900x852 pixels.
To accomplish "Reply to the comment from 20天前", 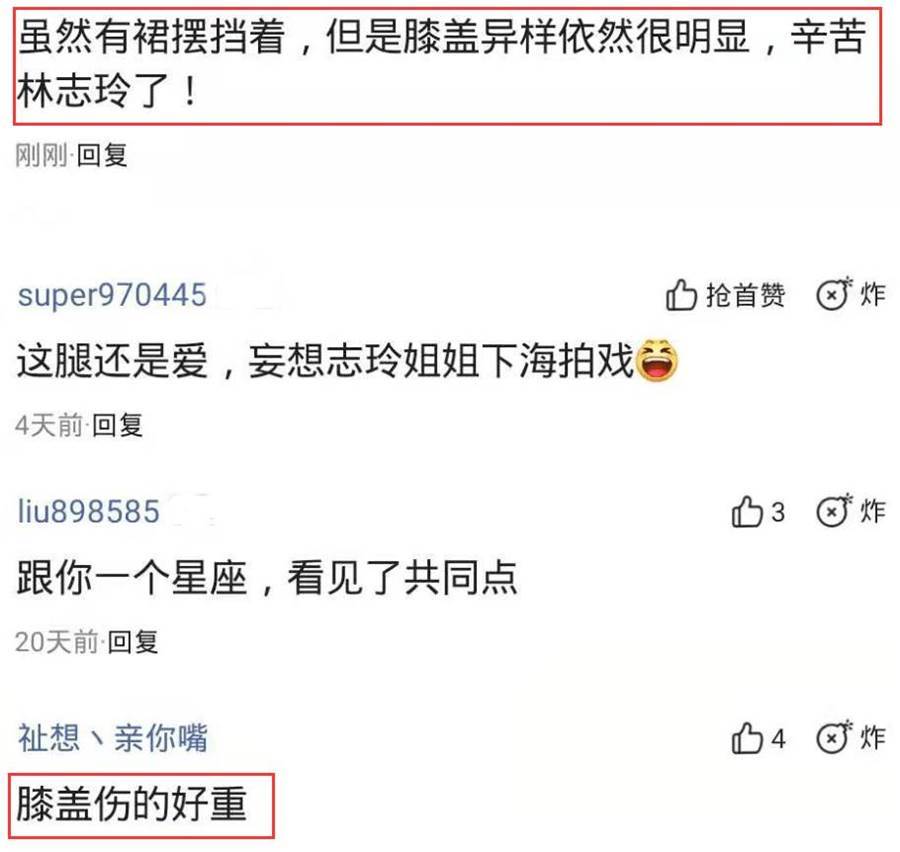I will (x=133, y=641).
